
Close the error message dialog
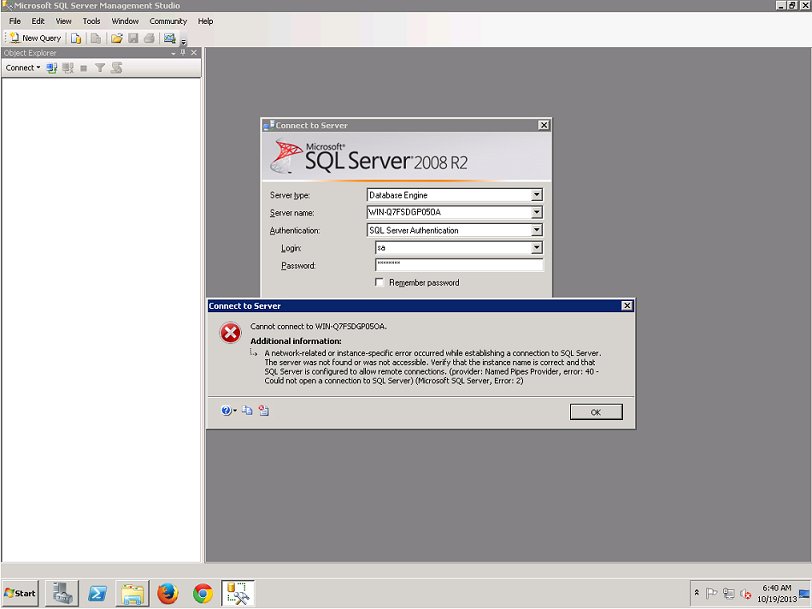click(x=627, y=306)
